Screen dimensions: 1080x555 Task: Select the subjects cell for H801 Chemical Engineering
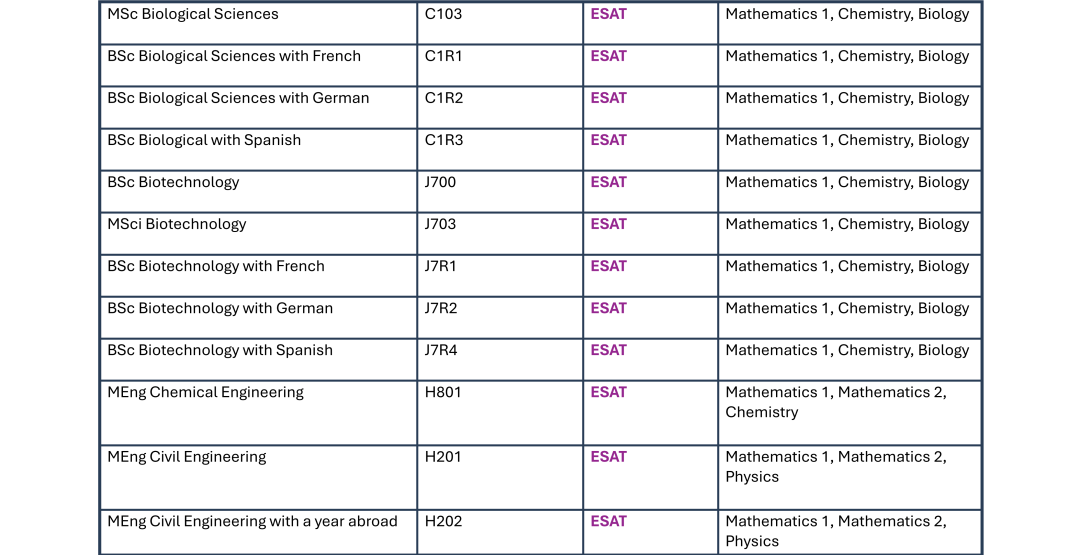(836, 402)
